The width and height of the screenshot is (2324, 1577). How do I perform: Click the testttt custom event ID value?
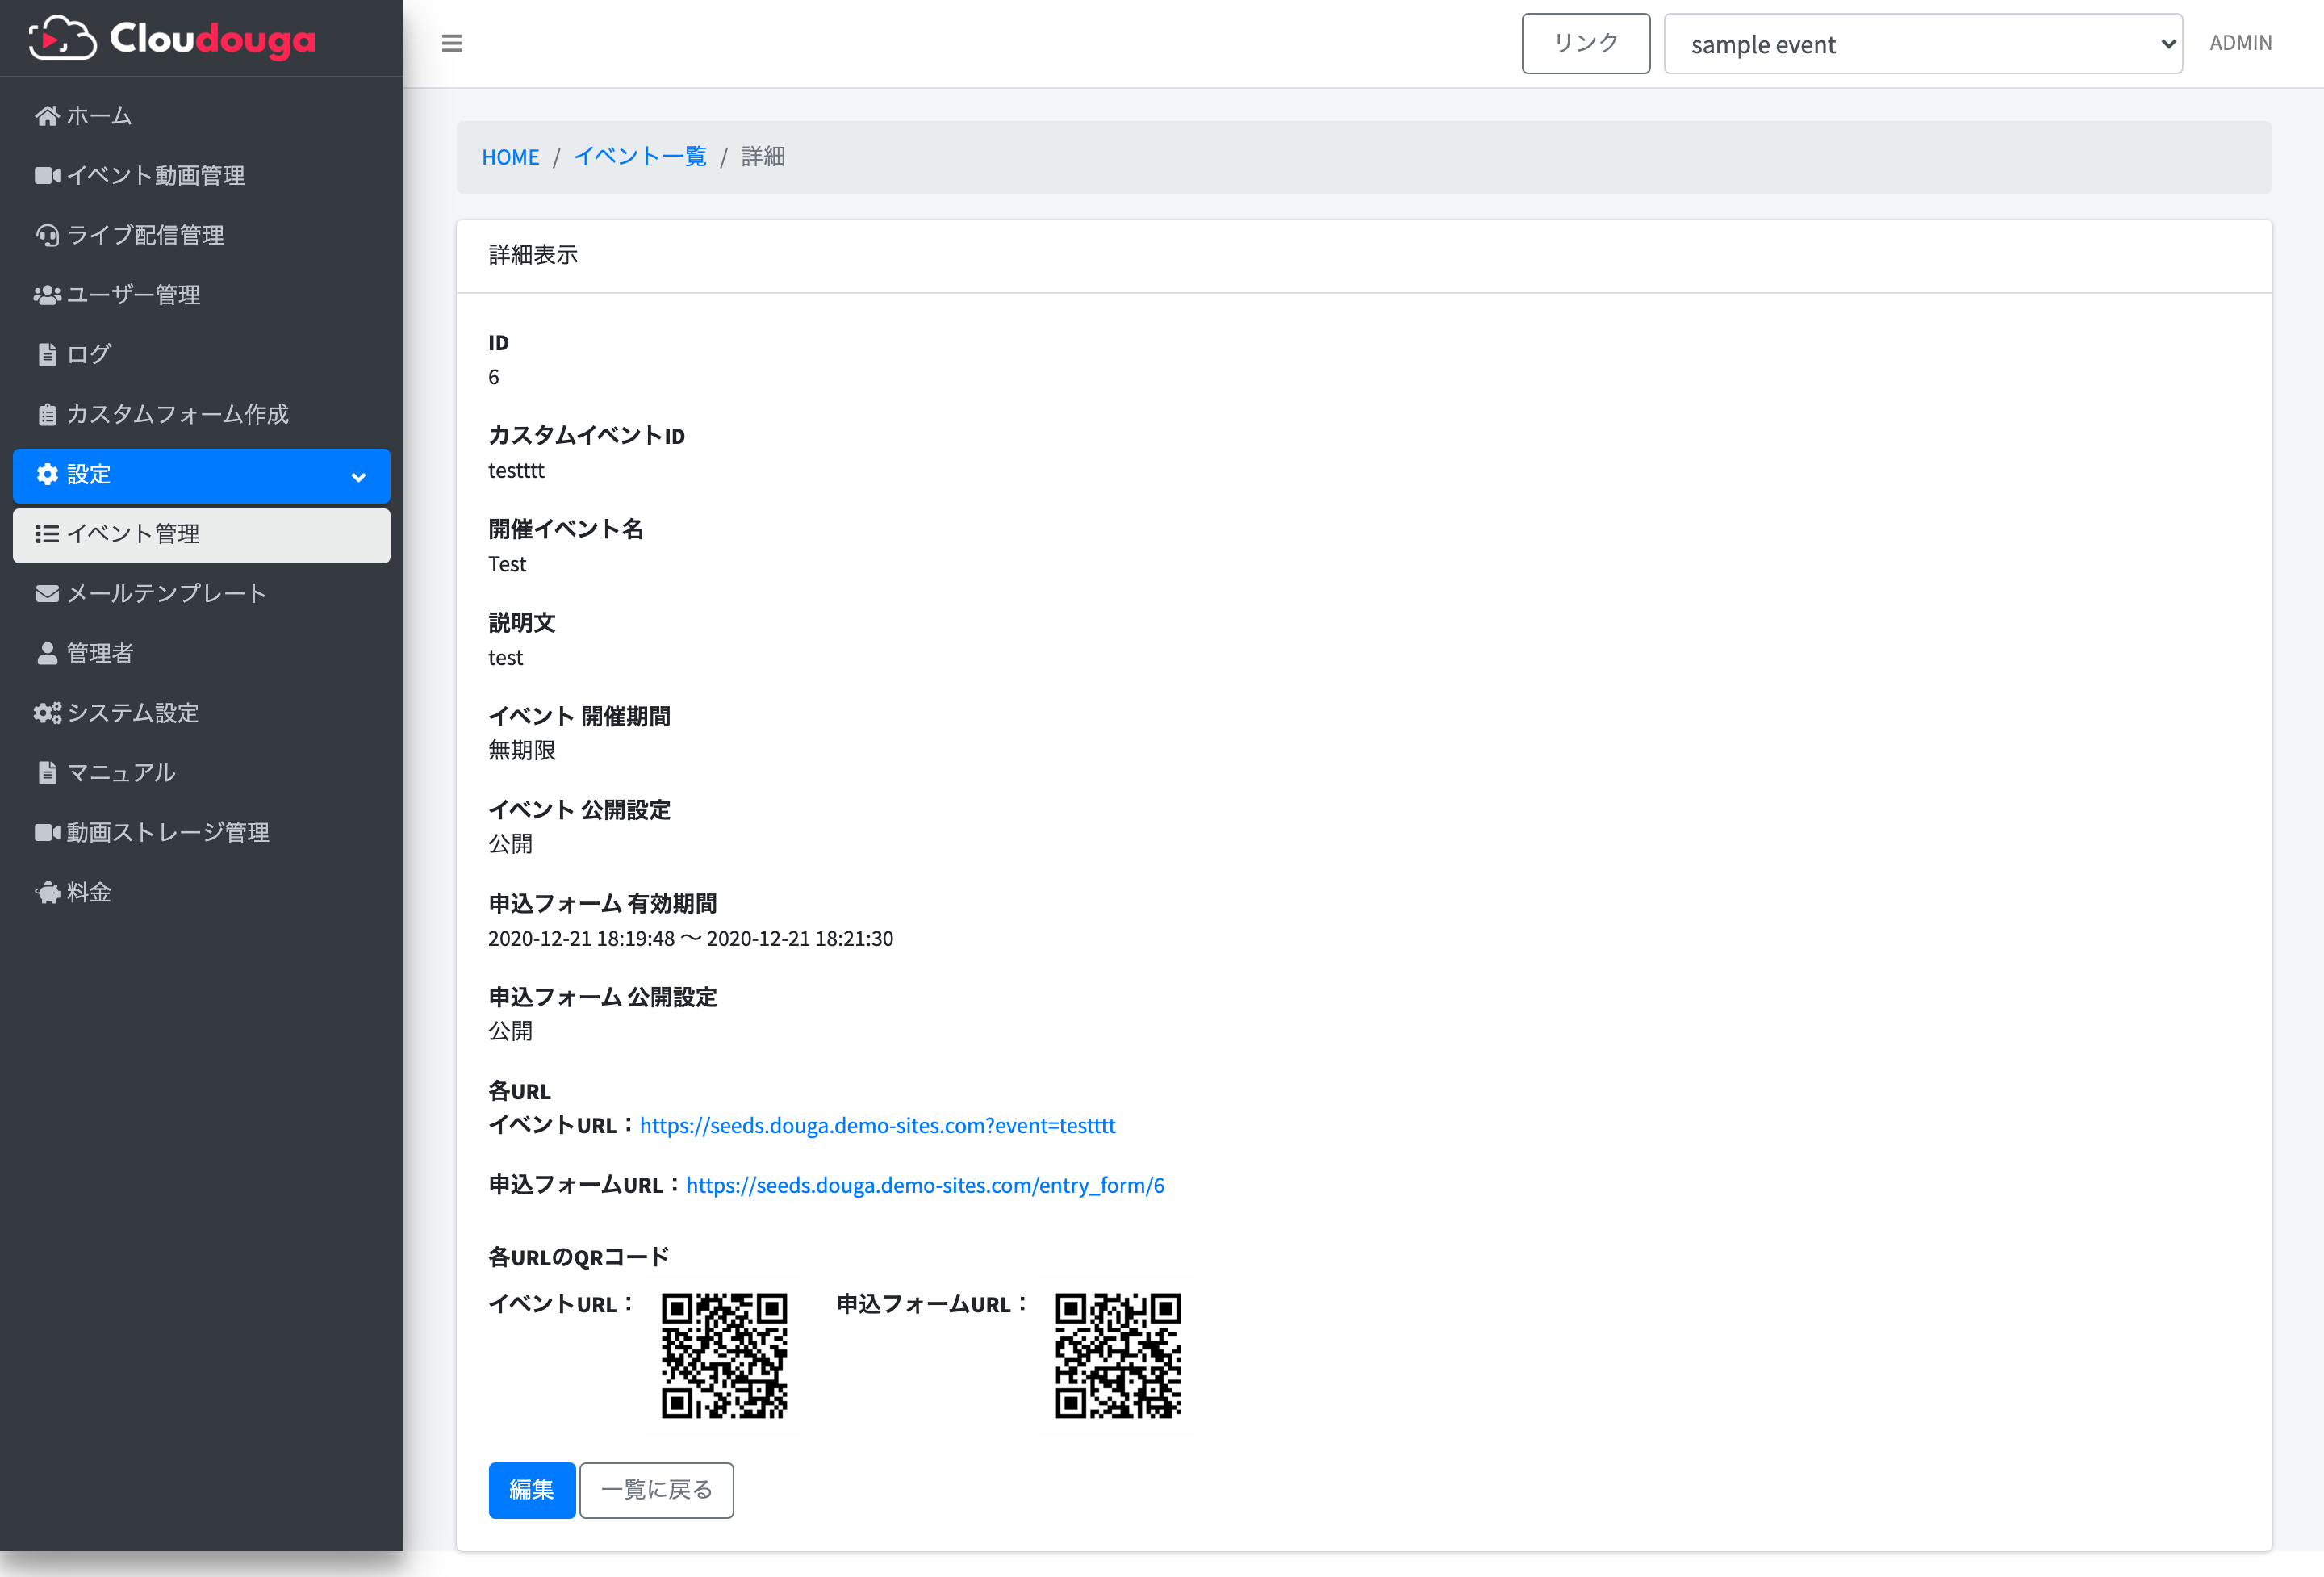point(516,471)
